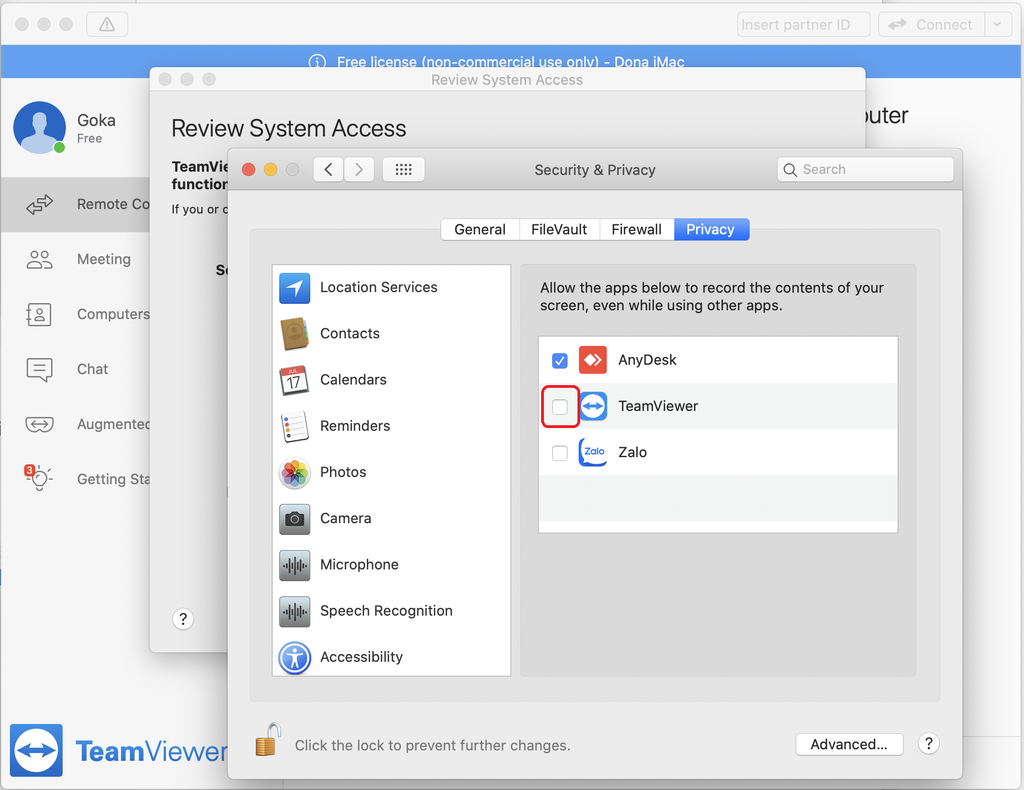Viewport: 1024px width, 790px height.
Task: Enable the Zalo screen recording checkbox
Action: click(560, 453)
